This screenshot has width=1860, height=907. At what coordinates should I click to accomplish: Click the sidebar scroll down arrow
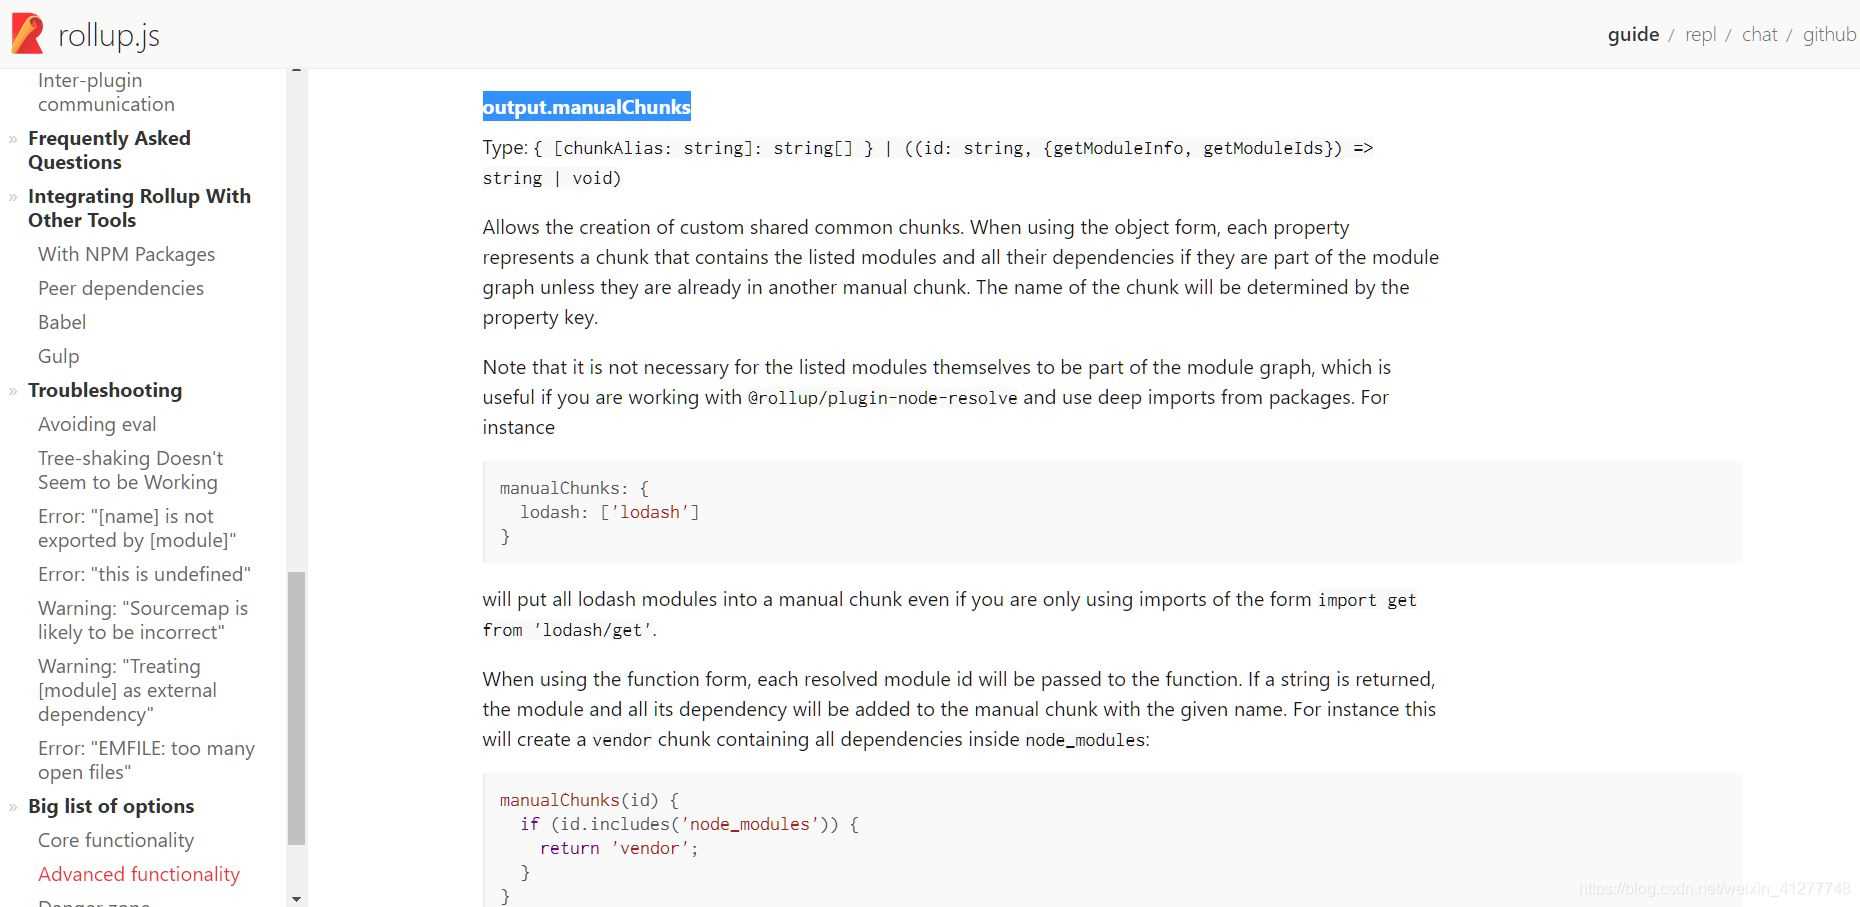[296, 899]
